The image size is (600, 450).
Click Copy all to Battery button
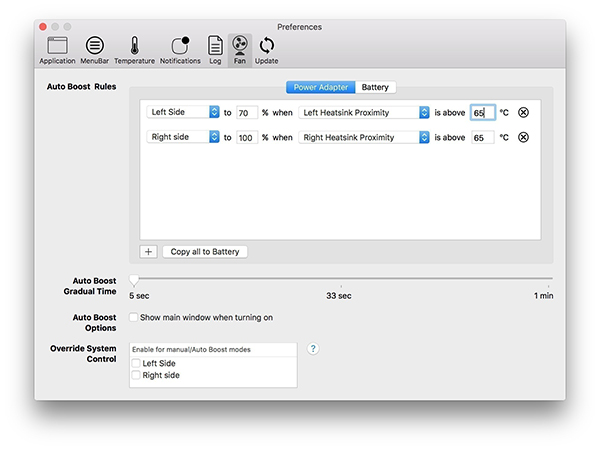[x=205, y=252]
